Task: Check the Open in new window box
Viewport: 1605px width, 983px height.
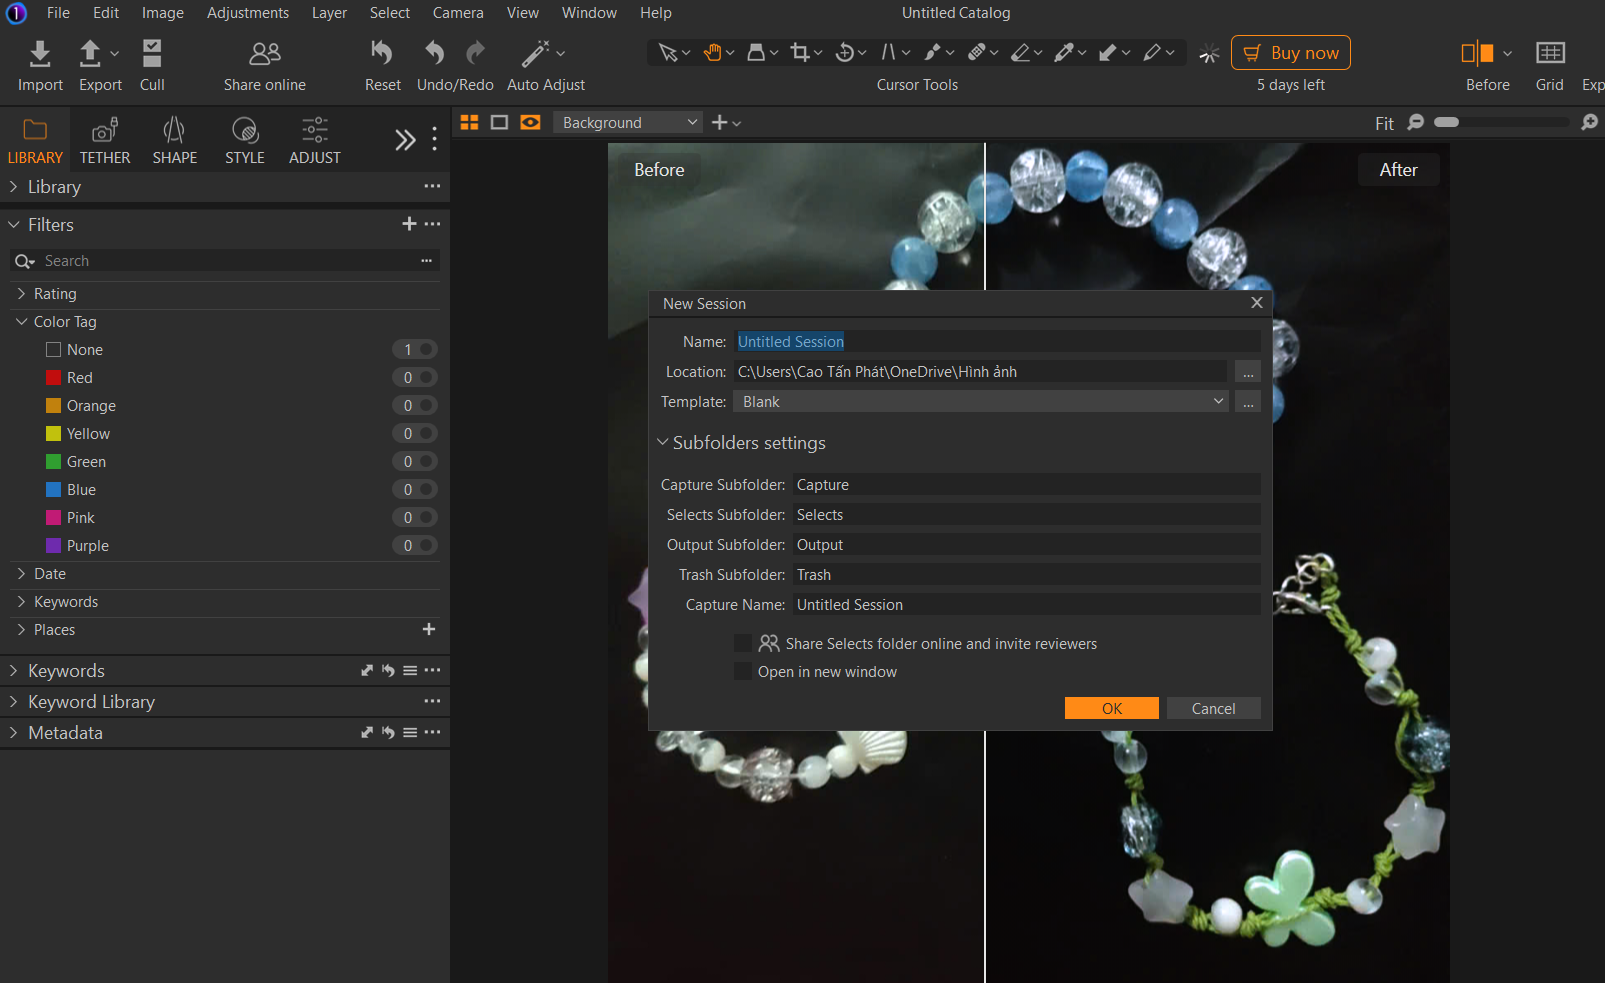Action: point(743,671)
